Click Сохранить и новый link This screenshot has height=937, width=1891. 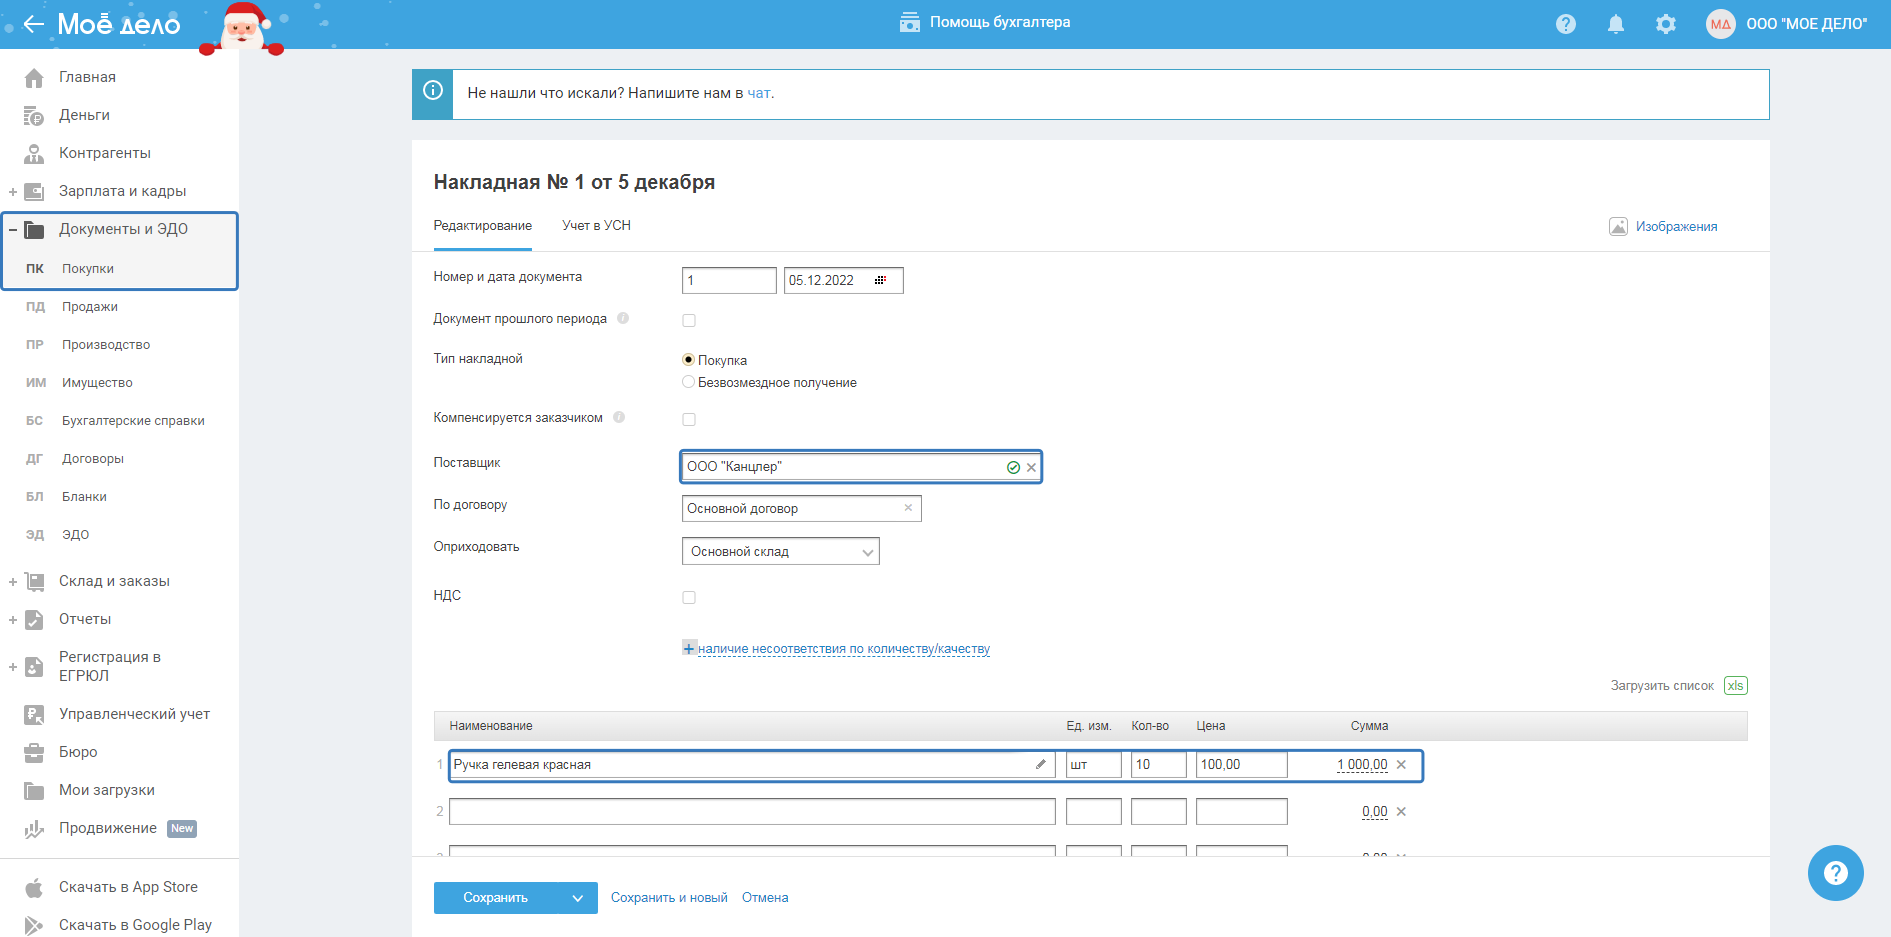tap(669, 898)
